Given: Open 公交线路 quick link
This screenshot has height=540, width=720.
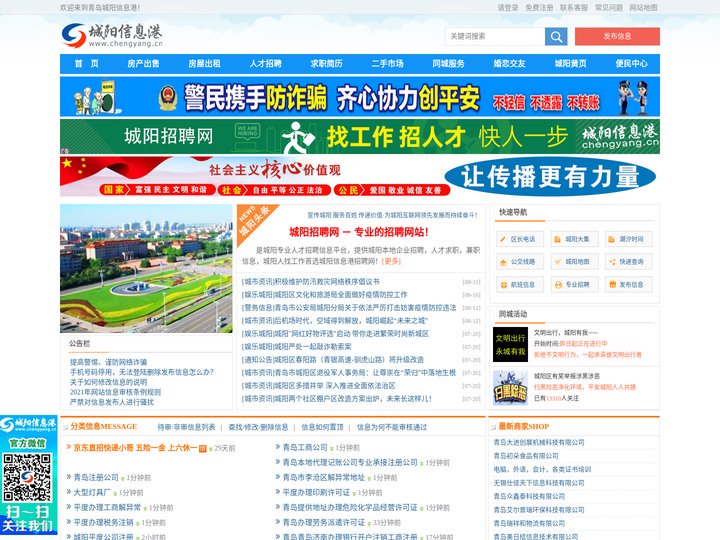Looking at the screenshot, I should pyautogui.click(x=520, y=262).
